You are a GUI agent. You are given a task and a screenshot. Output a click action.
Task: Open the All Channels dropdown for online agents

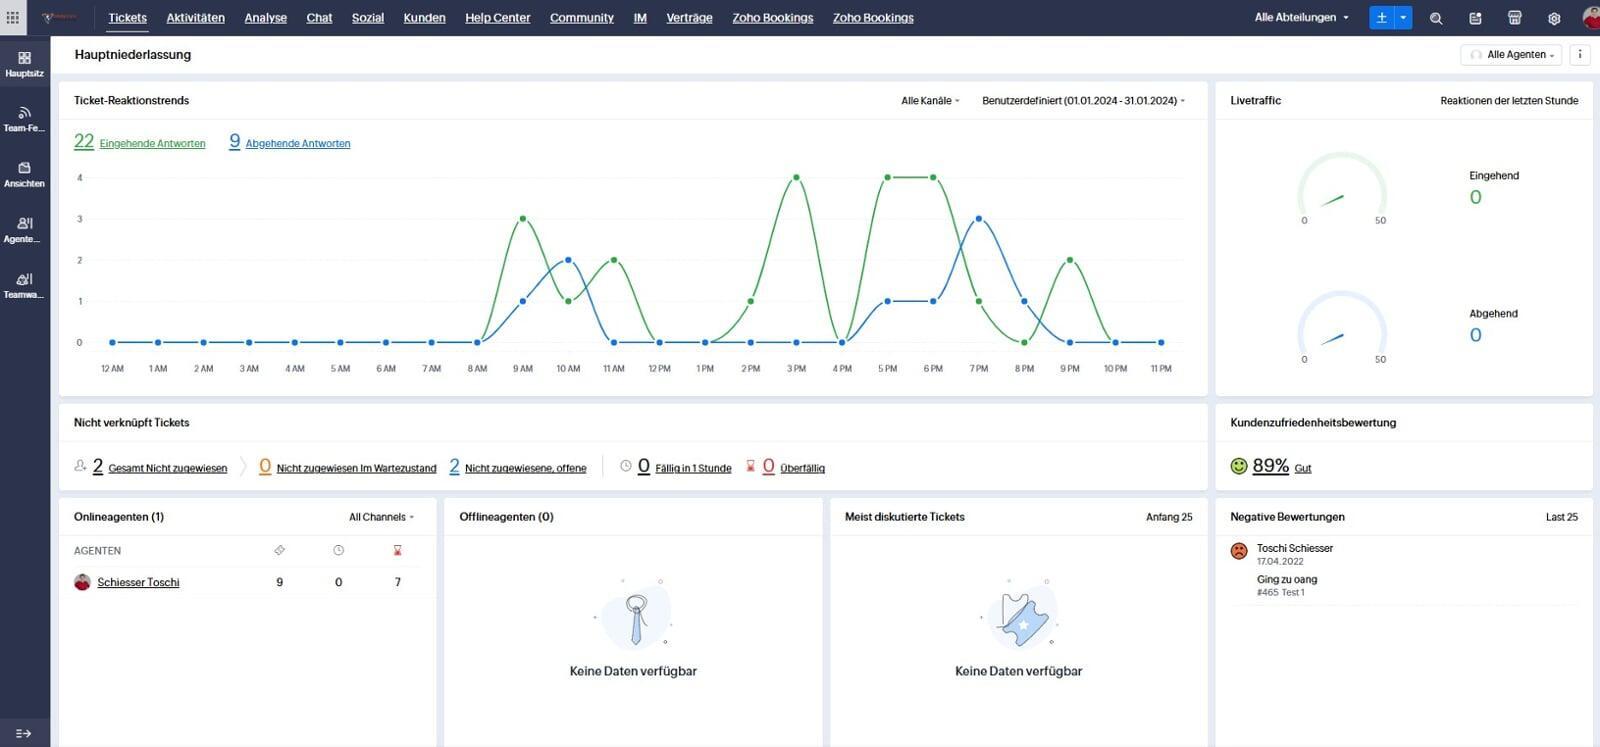[381, 517]
